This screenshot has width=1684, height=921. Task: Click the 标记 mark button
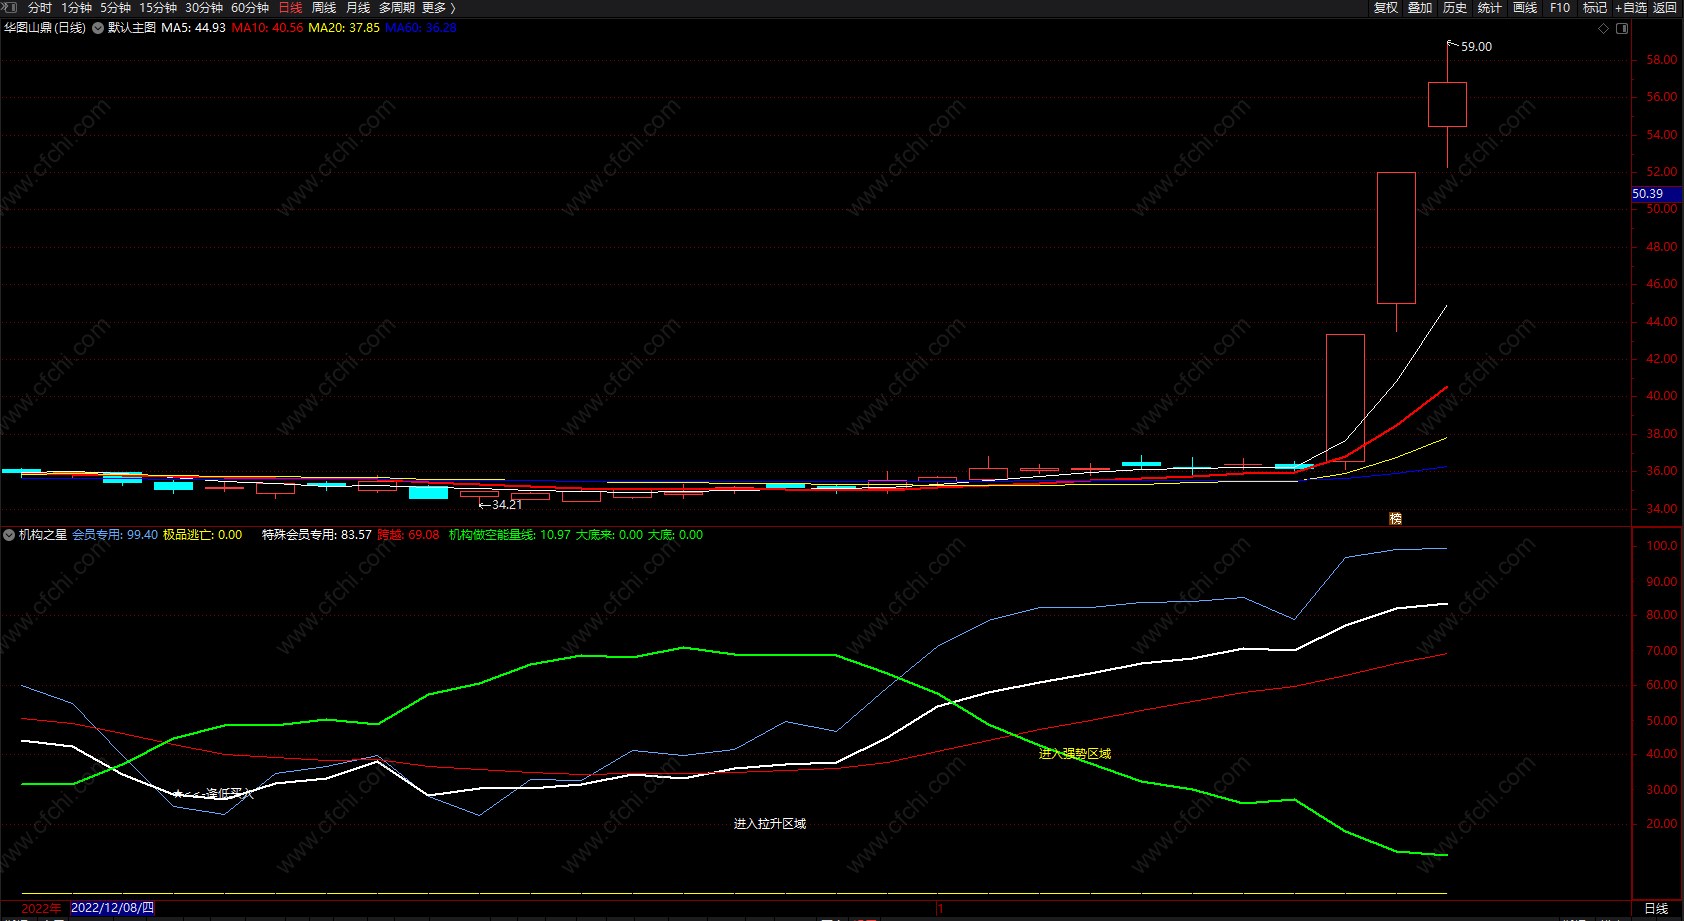point(1595,8)
